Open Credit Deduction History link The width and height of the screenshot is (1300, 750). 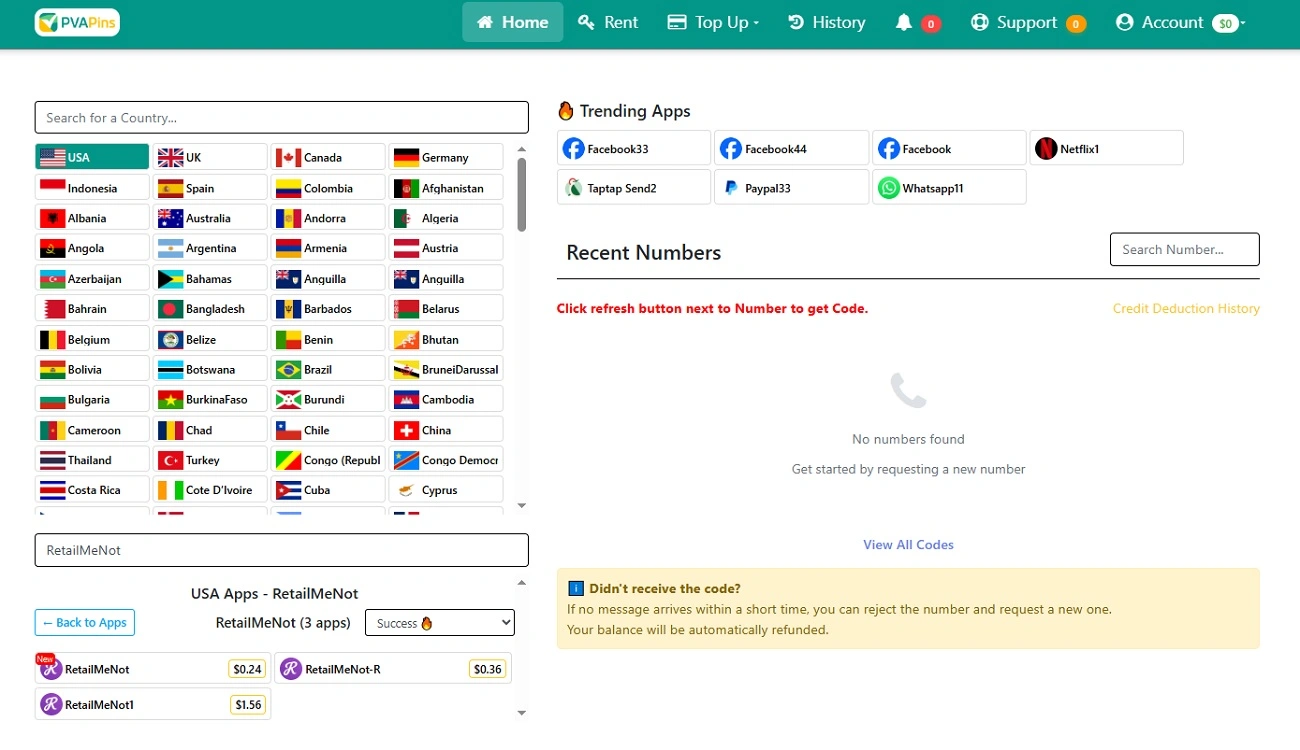pyautogui.click(x=1186, y=309)
